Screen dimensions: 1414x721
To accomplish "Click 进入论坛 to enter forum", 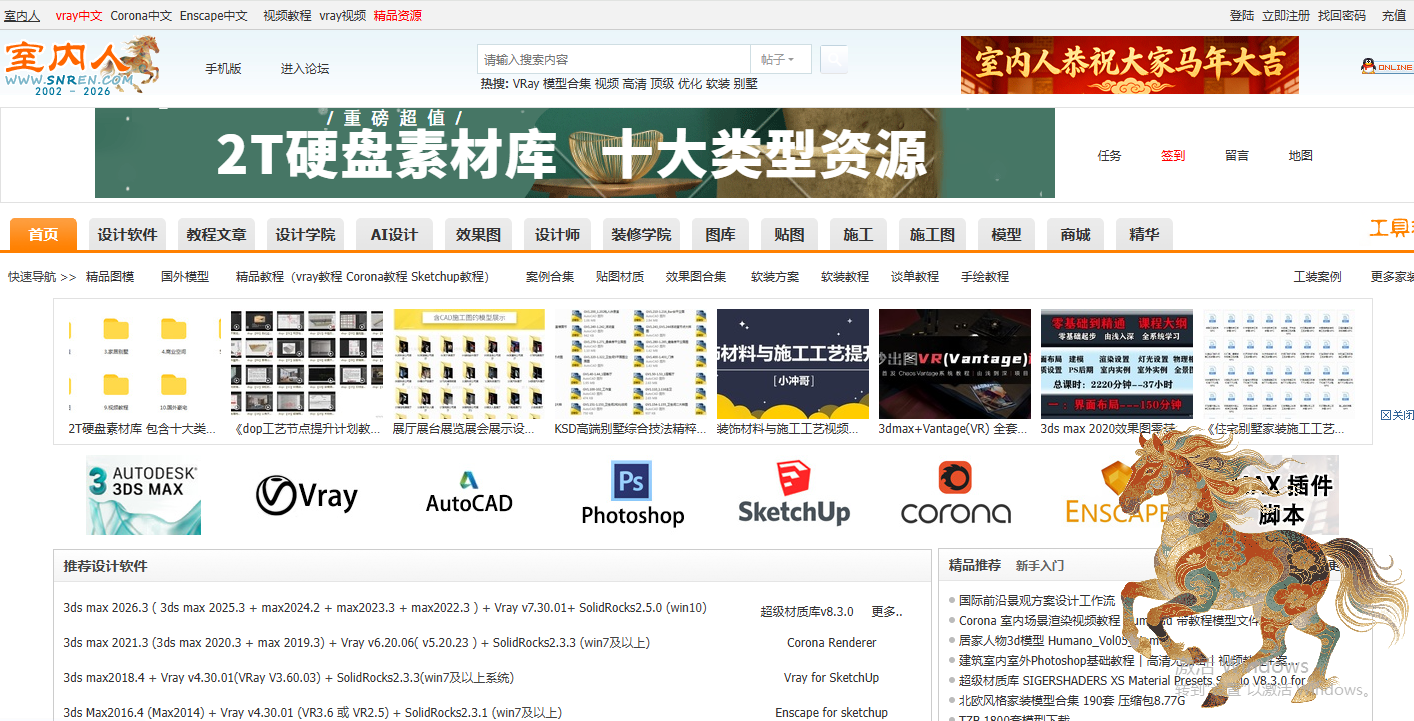I will [x=305, y=69].
